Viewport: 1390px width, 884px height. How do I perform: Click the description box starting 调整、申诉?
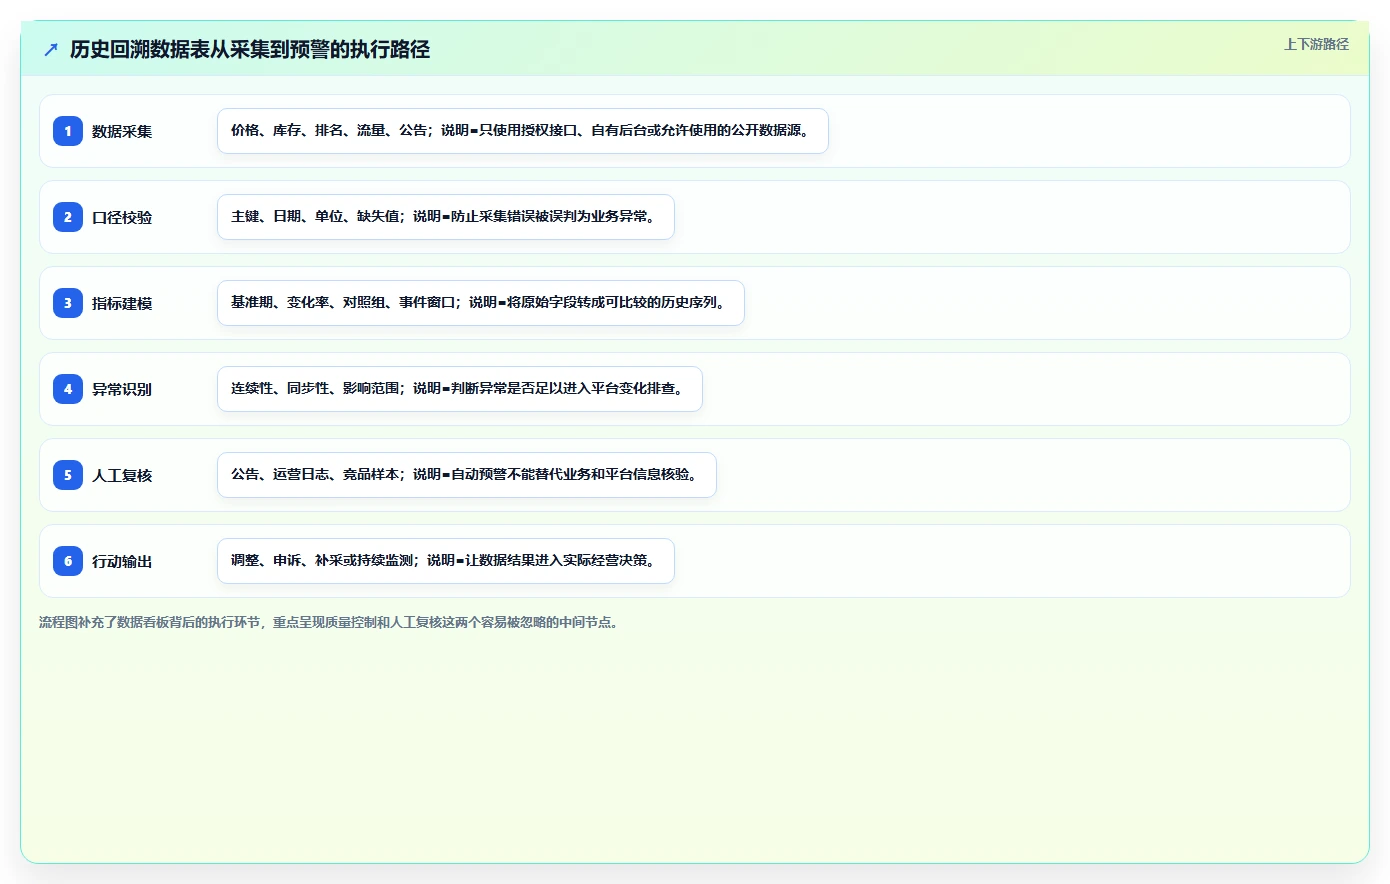tap(446, 561)
